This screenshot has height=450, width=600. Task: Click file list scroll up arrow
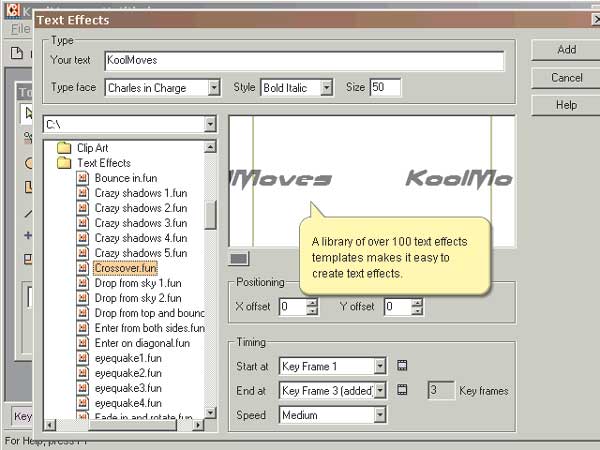point(210,147)
